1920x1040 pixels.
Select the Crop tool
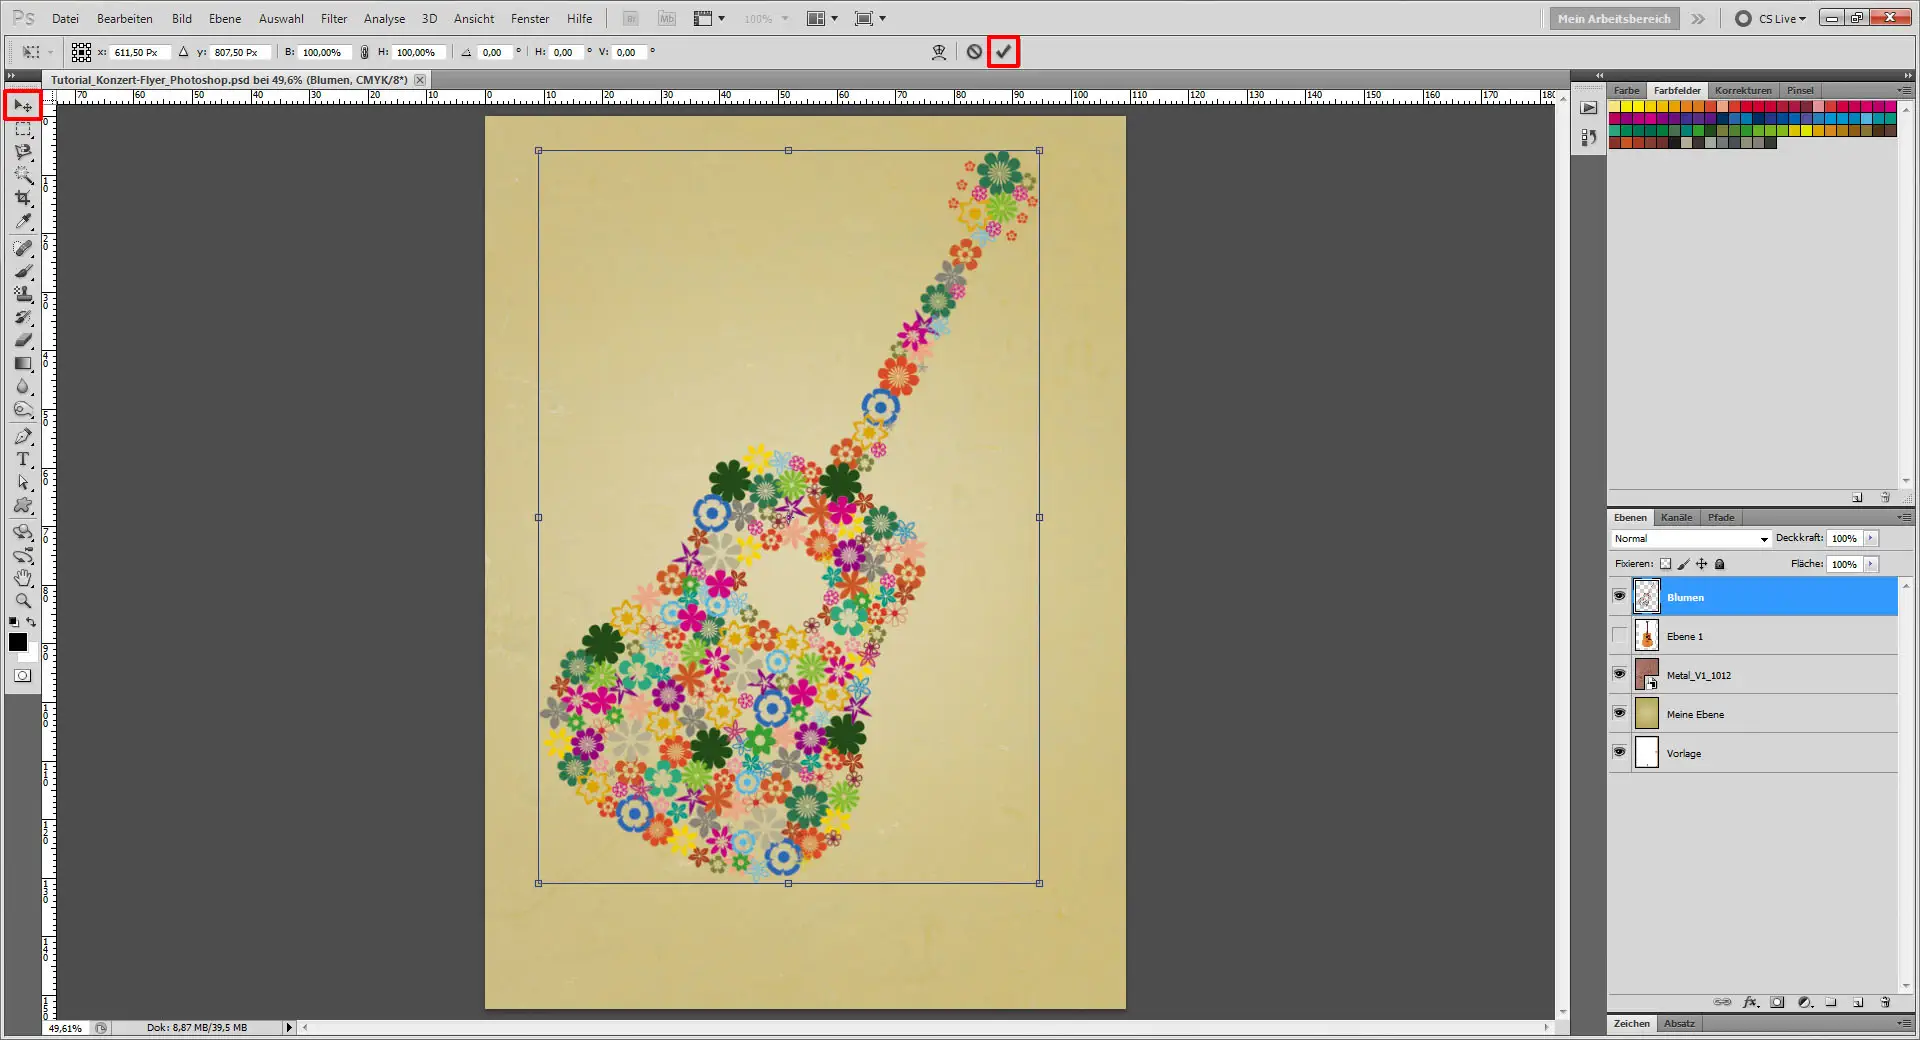[23, 198]
